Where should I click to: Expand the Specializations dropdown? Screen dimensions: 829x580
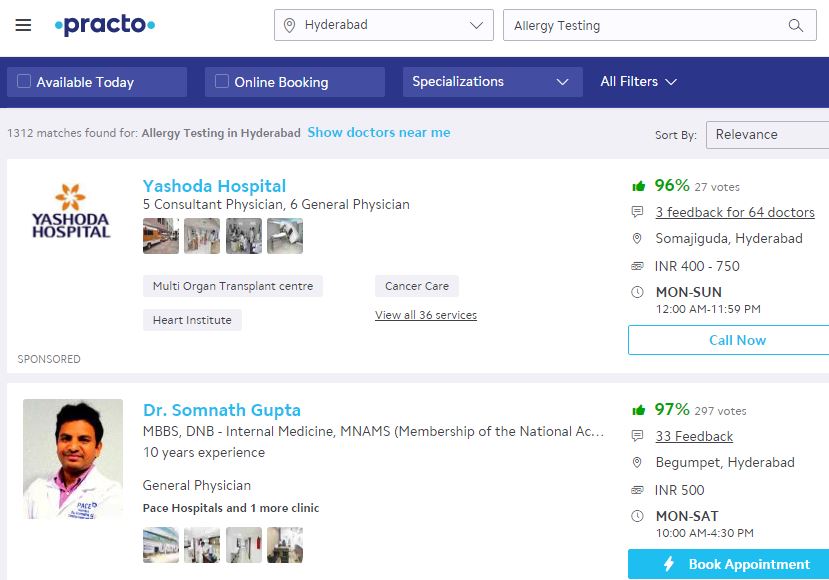(x=493, y=81)
